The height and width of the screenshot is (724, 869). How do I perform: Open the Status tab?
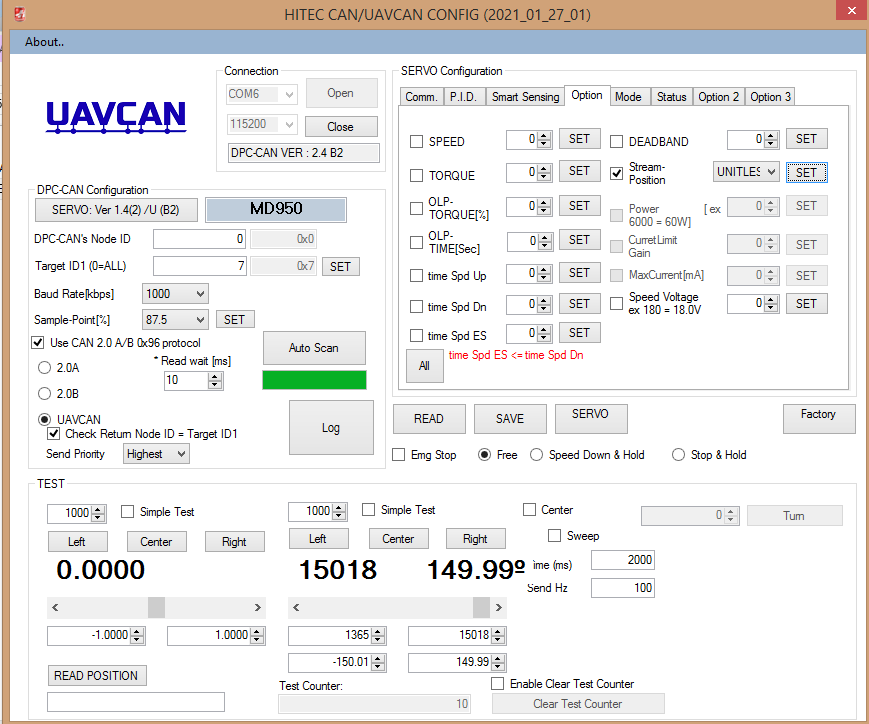[x=671, y=97]
